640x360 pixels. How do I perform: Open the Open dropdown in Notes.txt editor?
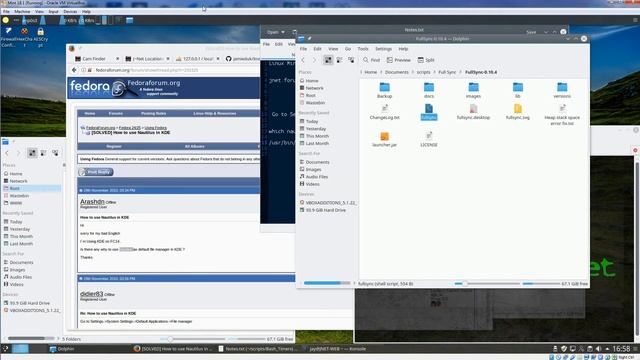(276, 32)
